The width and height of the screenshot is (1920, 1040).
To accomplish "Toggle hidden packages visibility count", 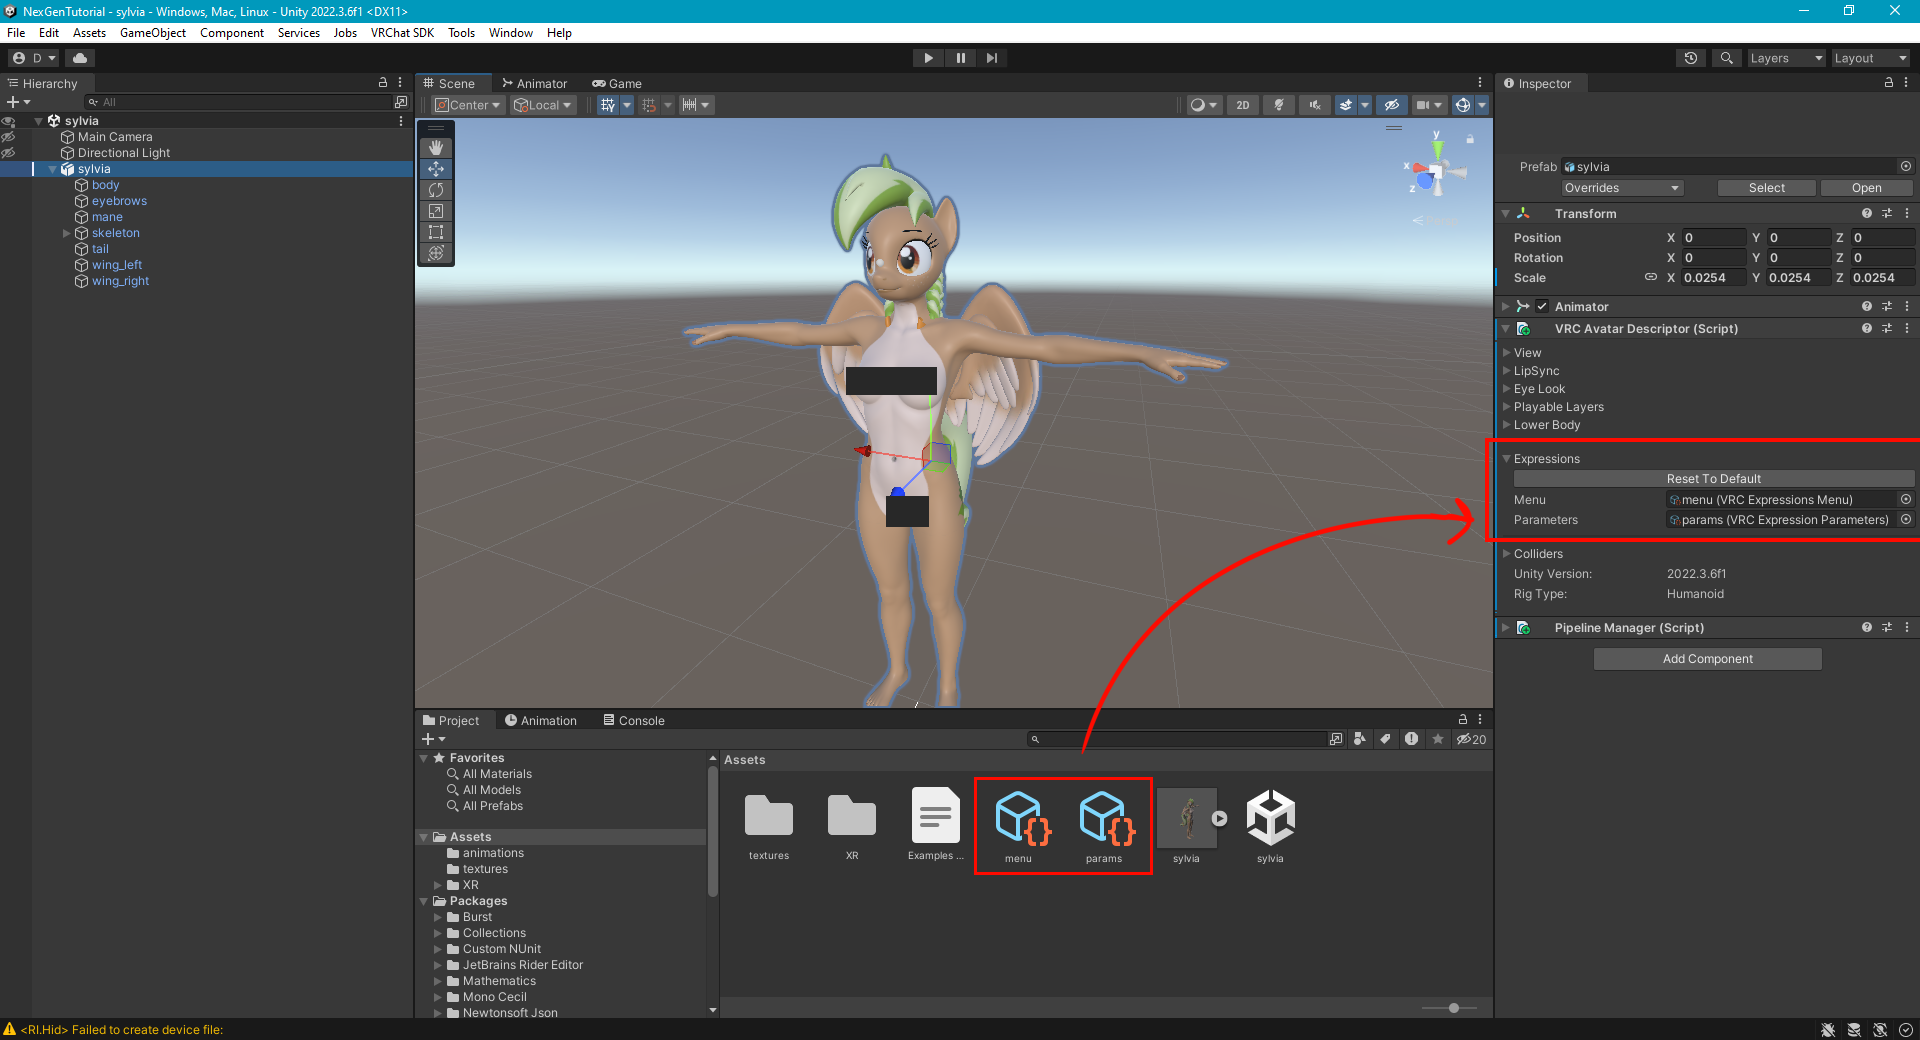I will tap(1471, 739).
